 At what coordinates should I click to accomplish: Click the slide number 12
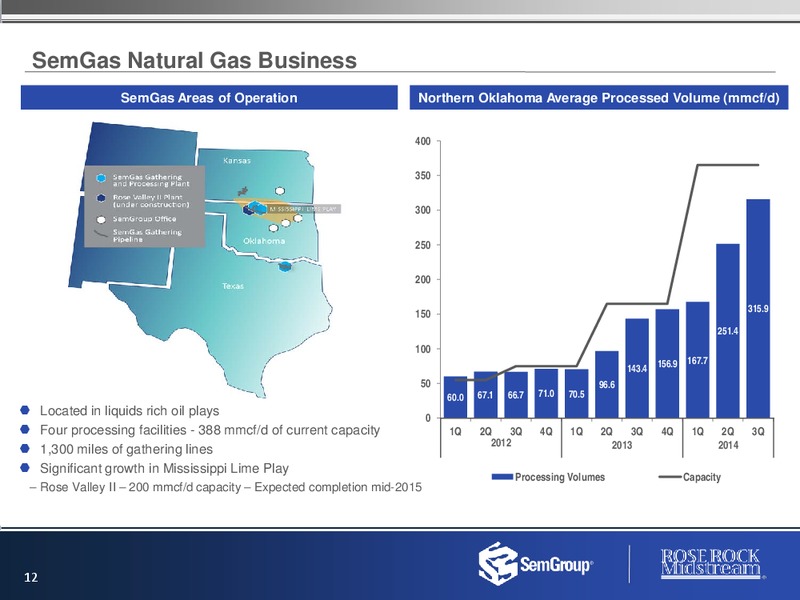31,577
